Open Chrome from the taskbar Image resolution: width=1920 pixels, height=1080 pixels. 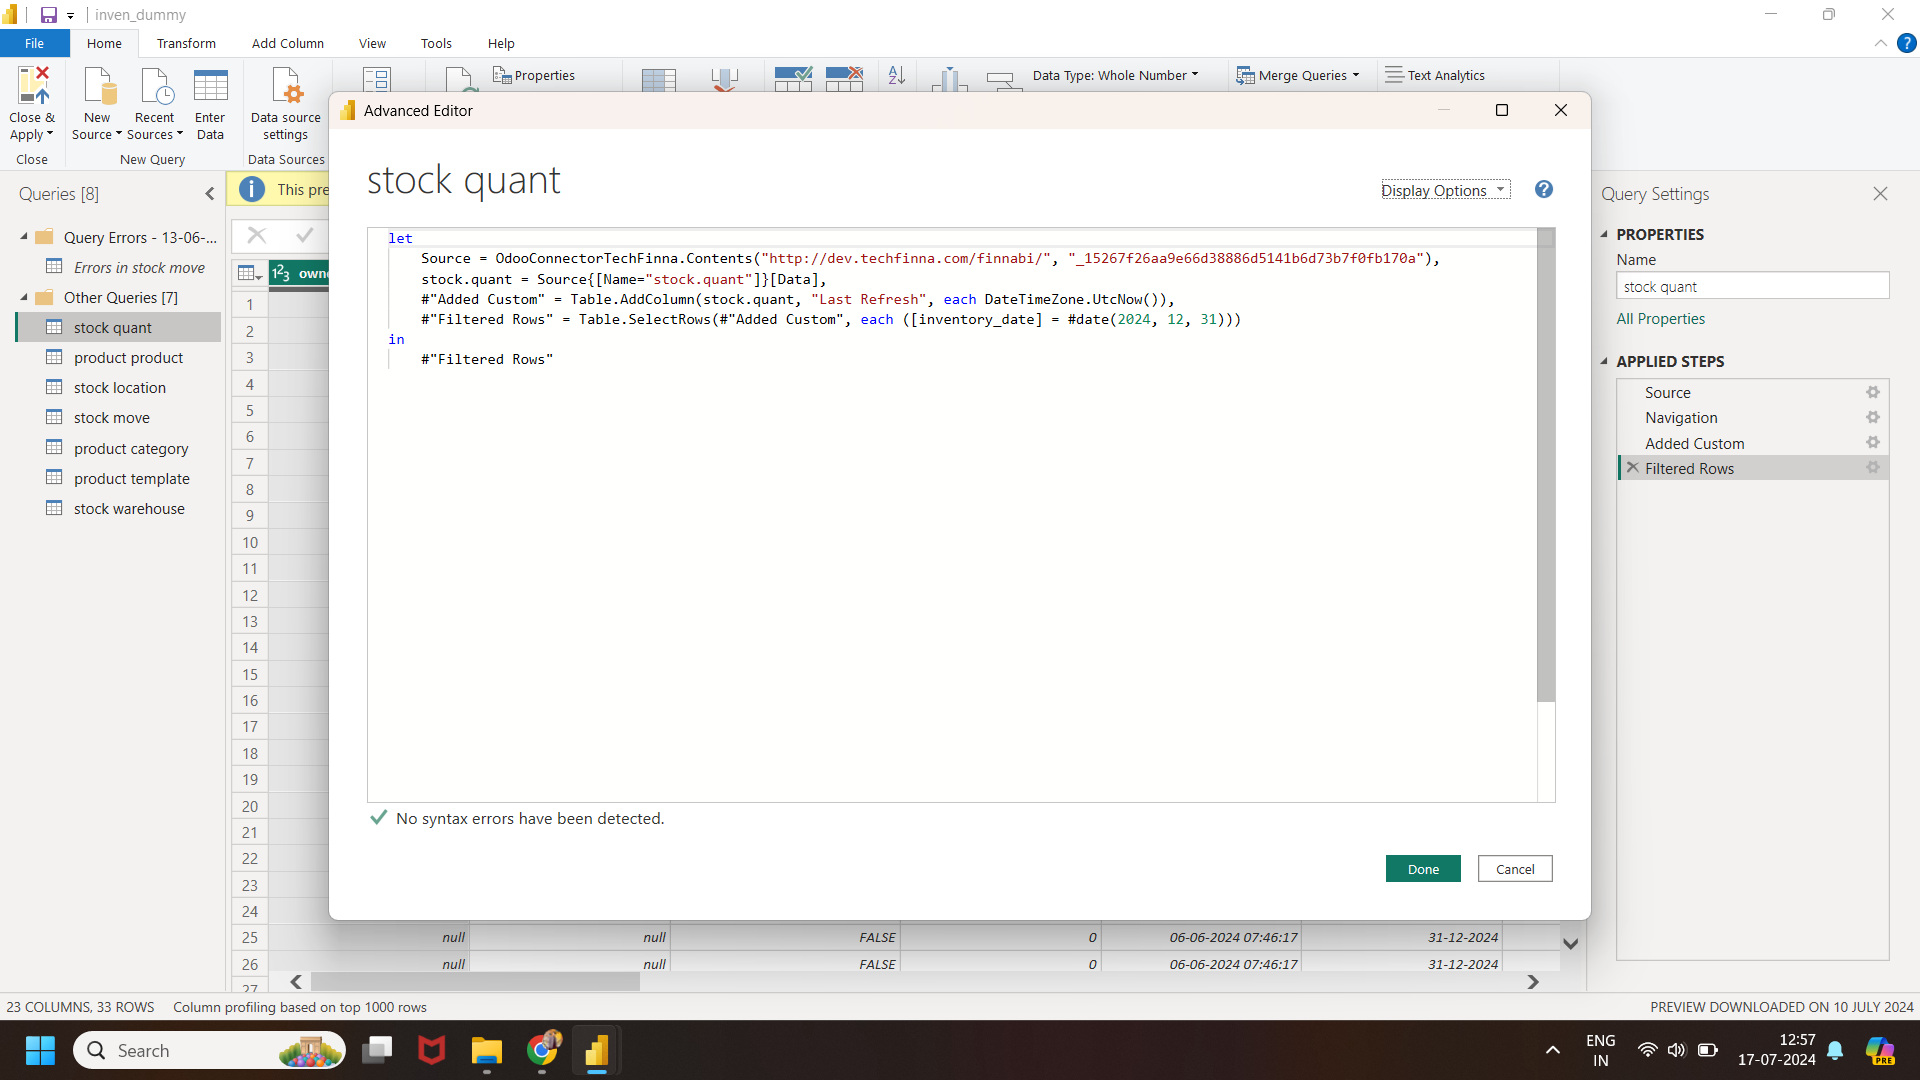[542, 1050]
